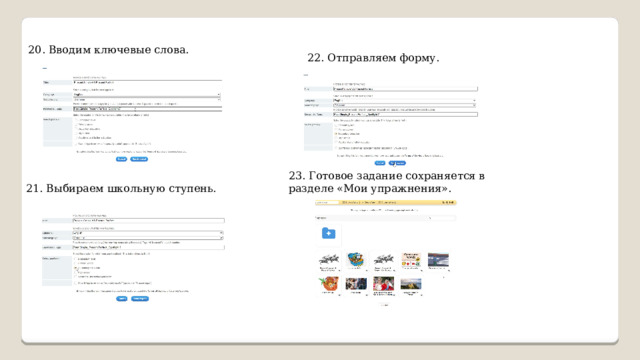
Task: Click the keywords field in the step 21 form
Action: (x=149, y=247)
